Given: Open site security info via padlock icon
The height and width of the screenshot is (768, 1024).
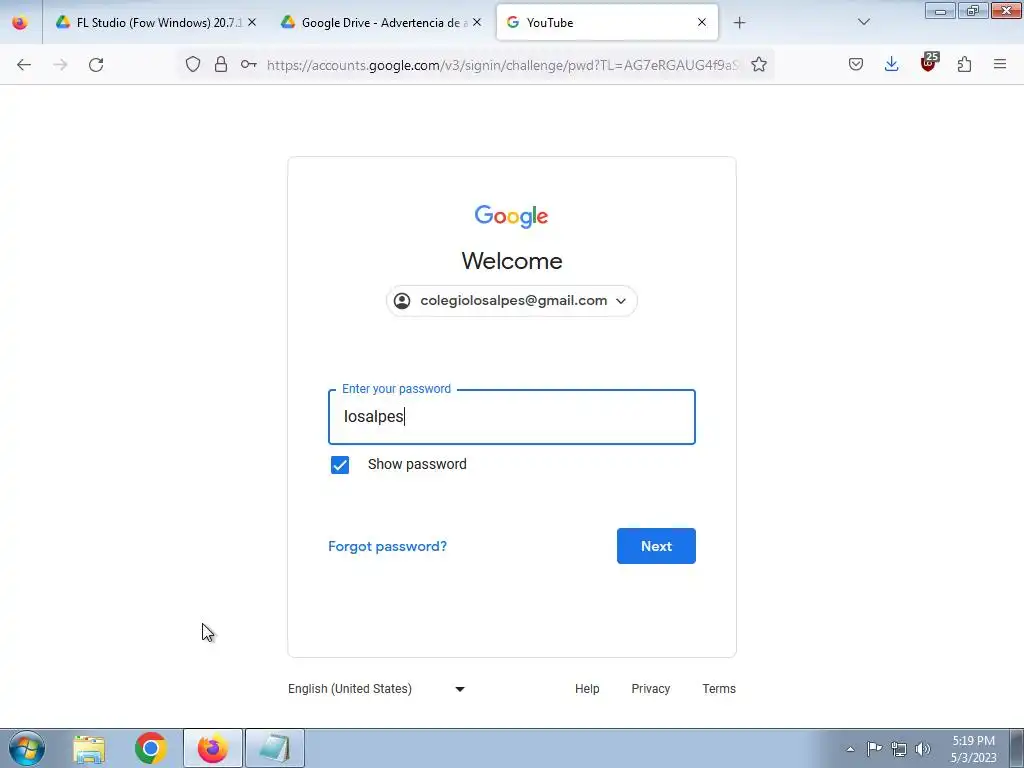Looking at the screenshot, I should (221, 64).
